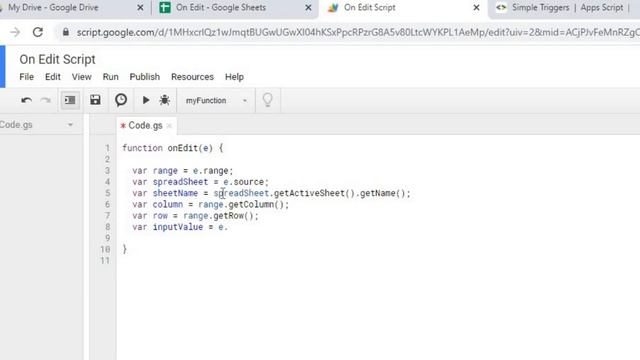Close the Code.gs editor tab
Viewport: 640px width, 360px height.
point(169,126)
